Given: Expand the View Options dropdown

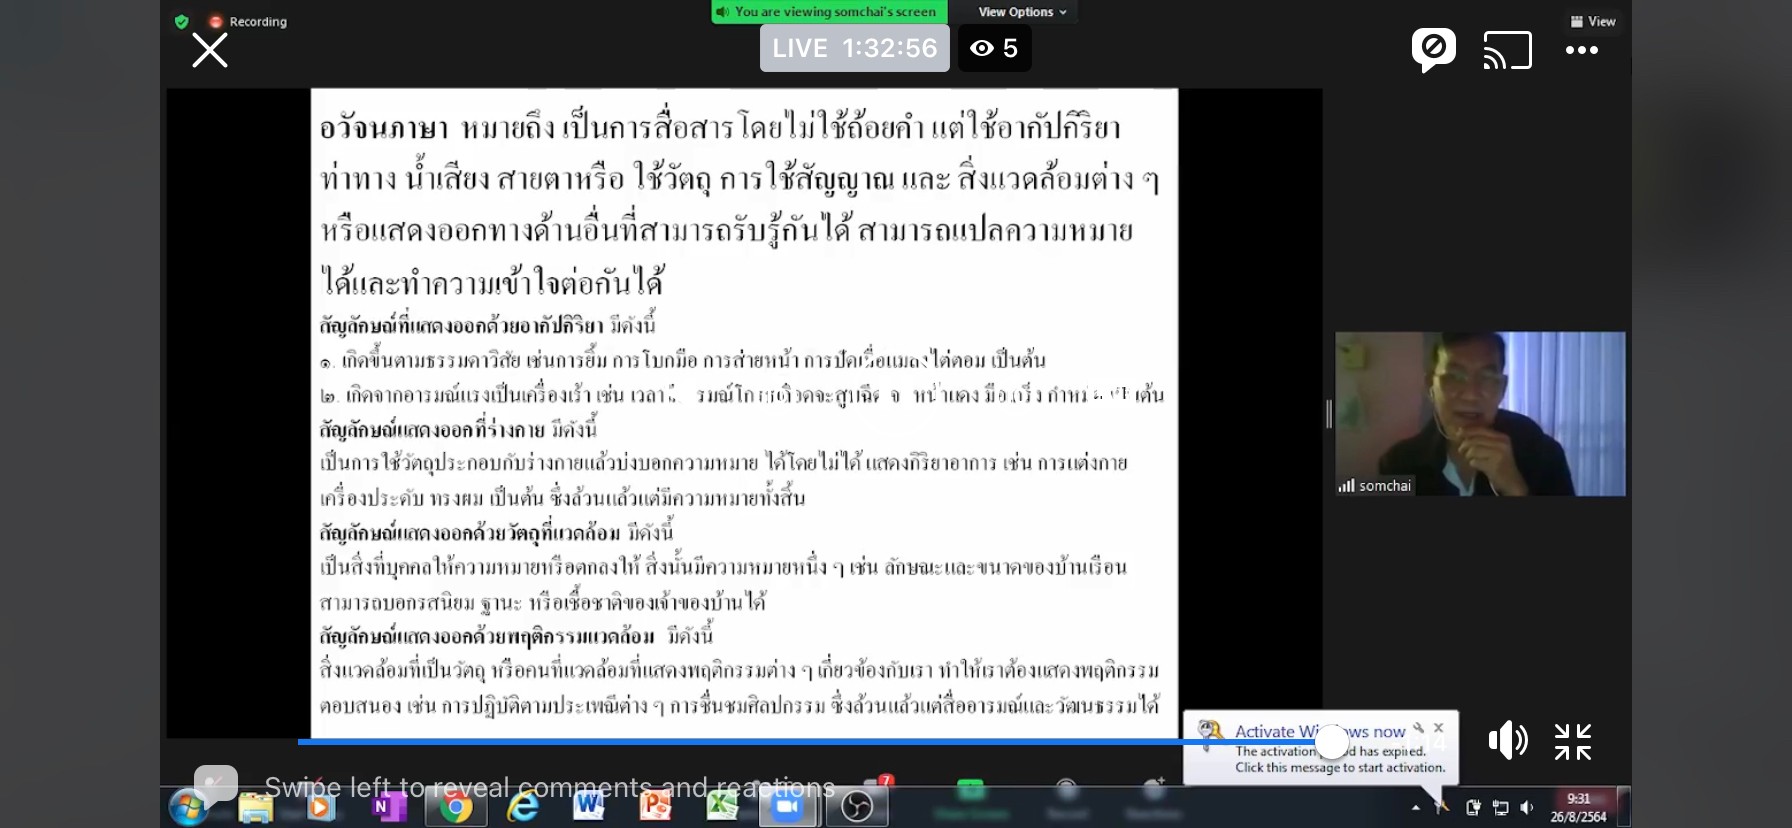Looking at the screenshot, I should [1022, 12].
